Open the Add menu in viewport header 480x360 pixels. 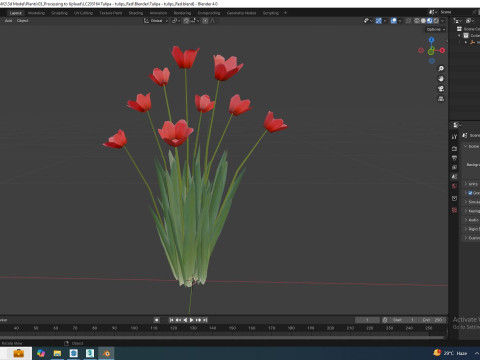(8, 21)
